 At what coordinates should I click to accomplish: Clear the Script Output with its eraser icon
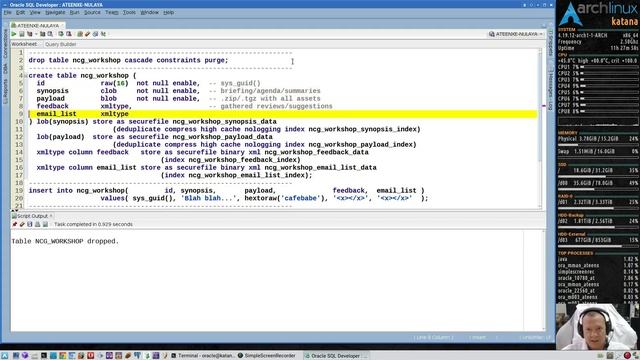(22, 224)
